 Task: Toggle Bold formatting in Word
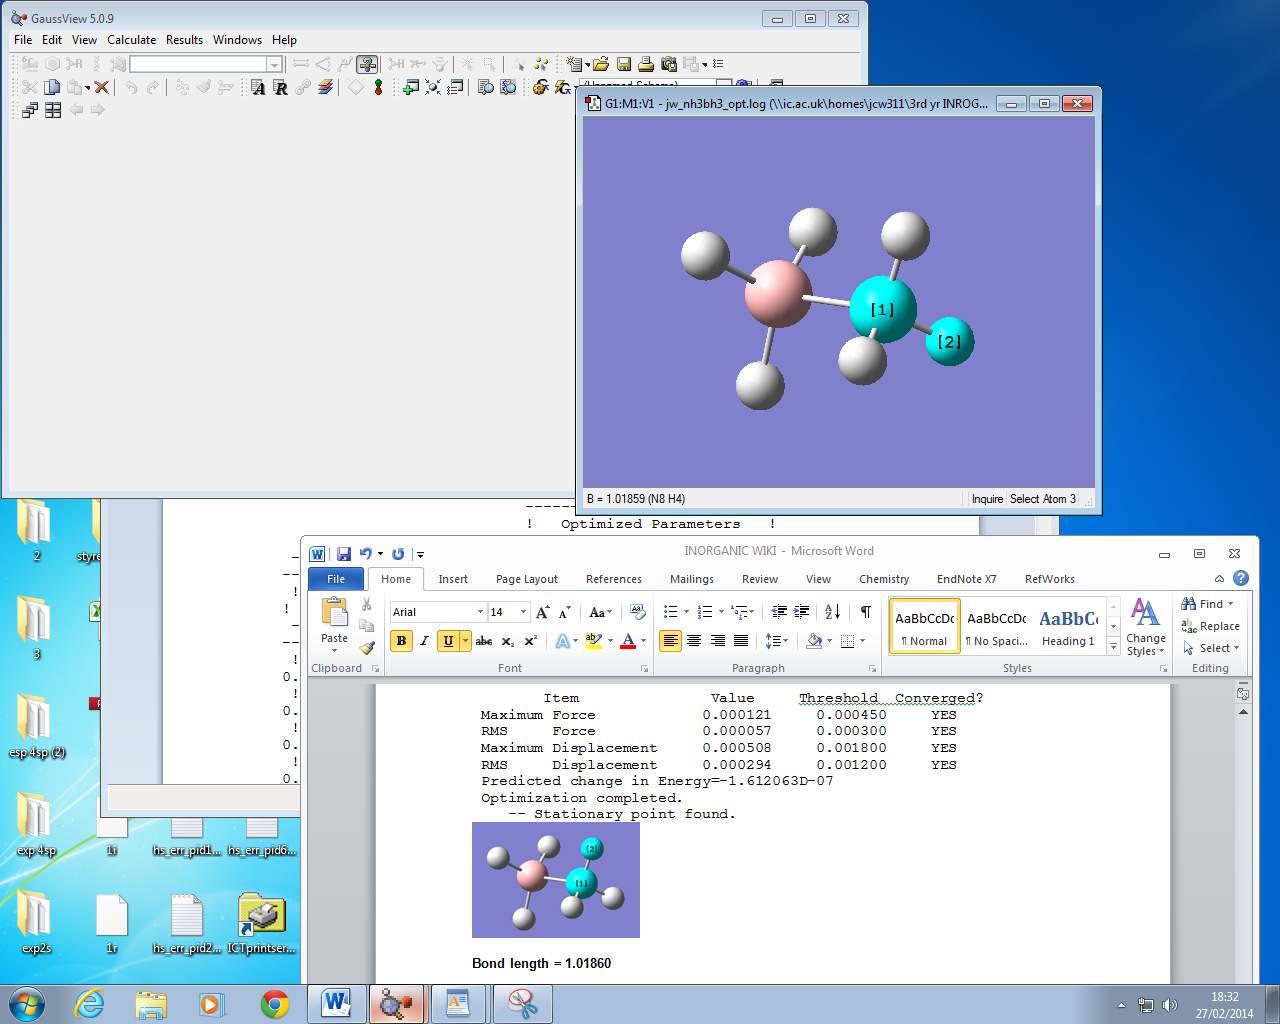(x=401, y=641)
